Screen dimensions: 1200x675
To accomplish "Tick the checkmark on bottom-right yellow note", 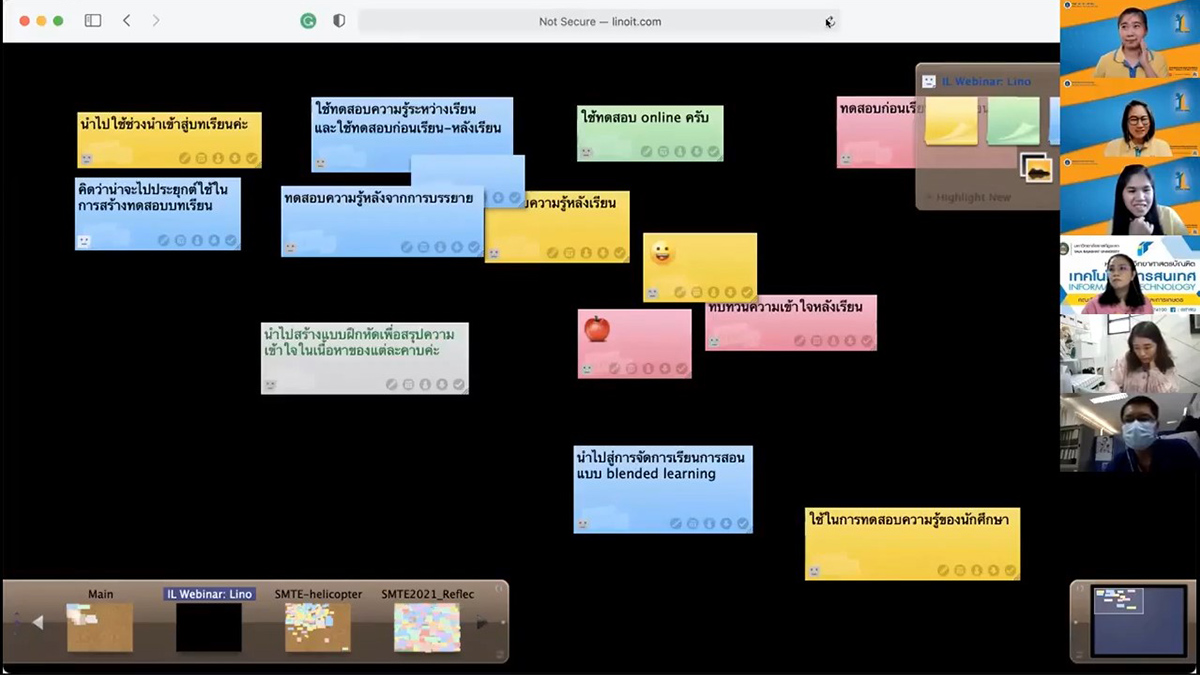I will (x=1010, y=571).
